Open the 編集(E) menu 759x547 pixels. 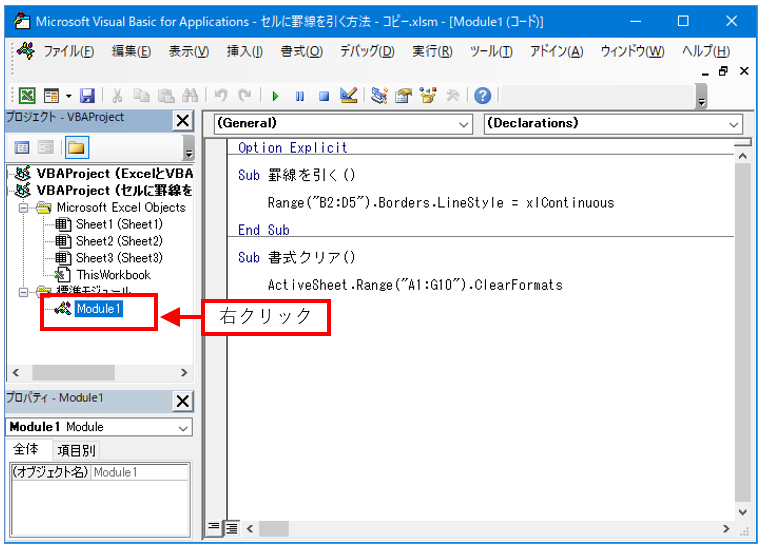131,51
